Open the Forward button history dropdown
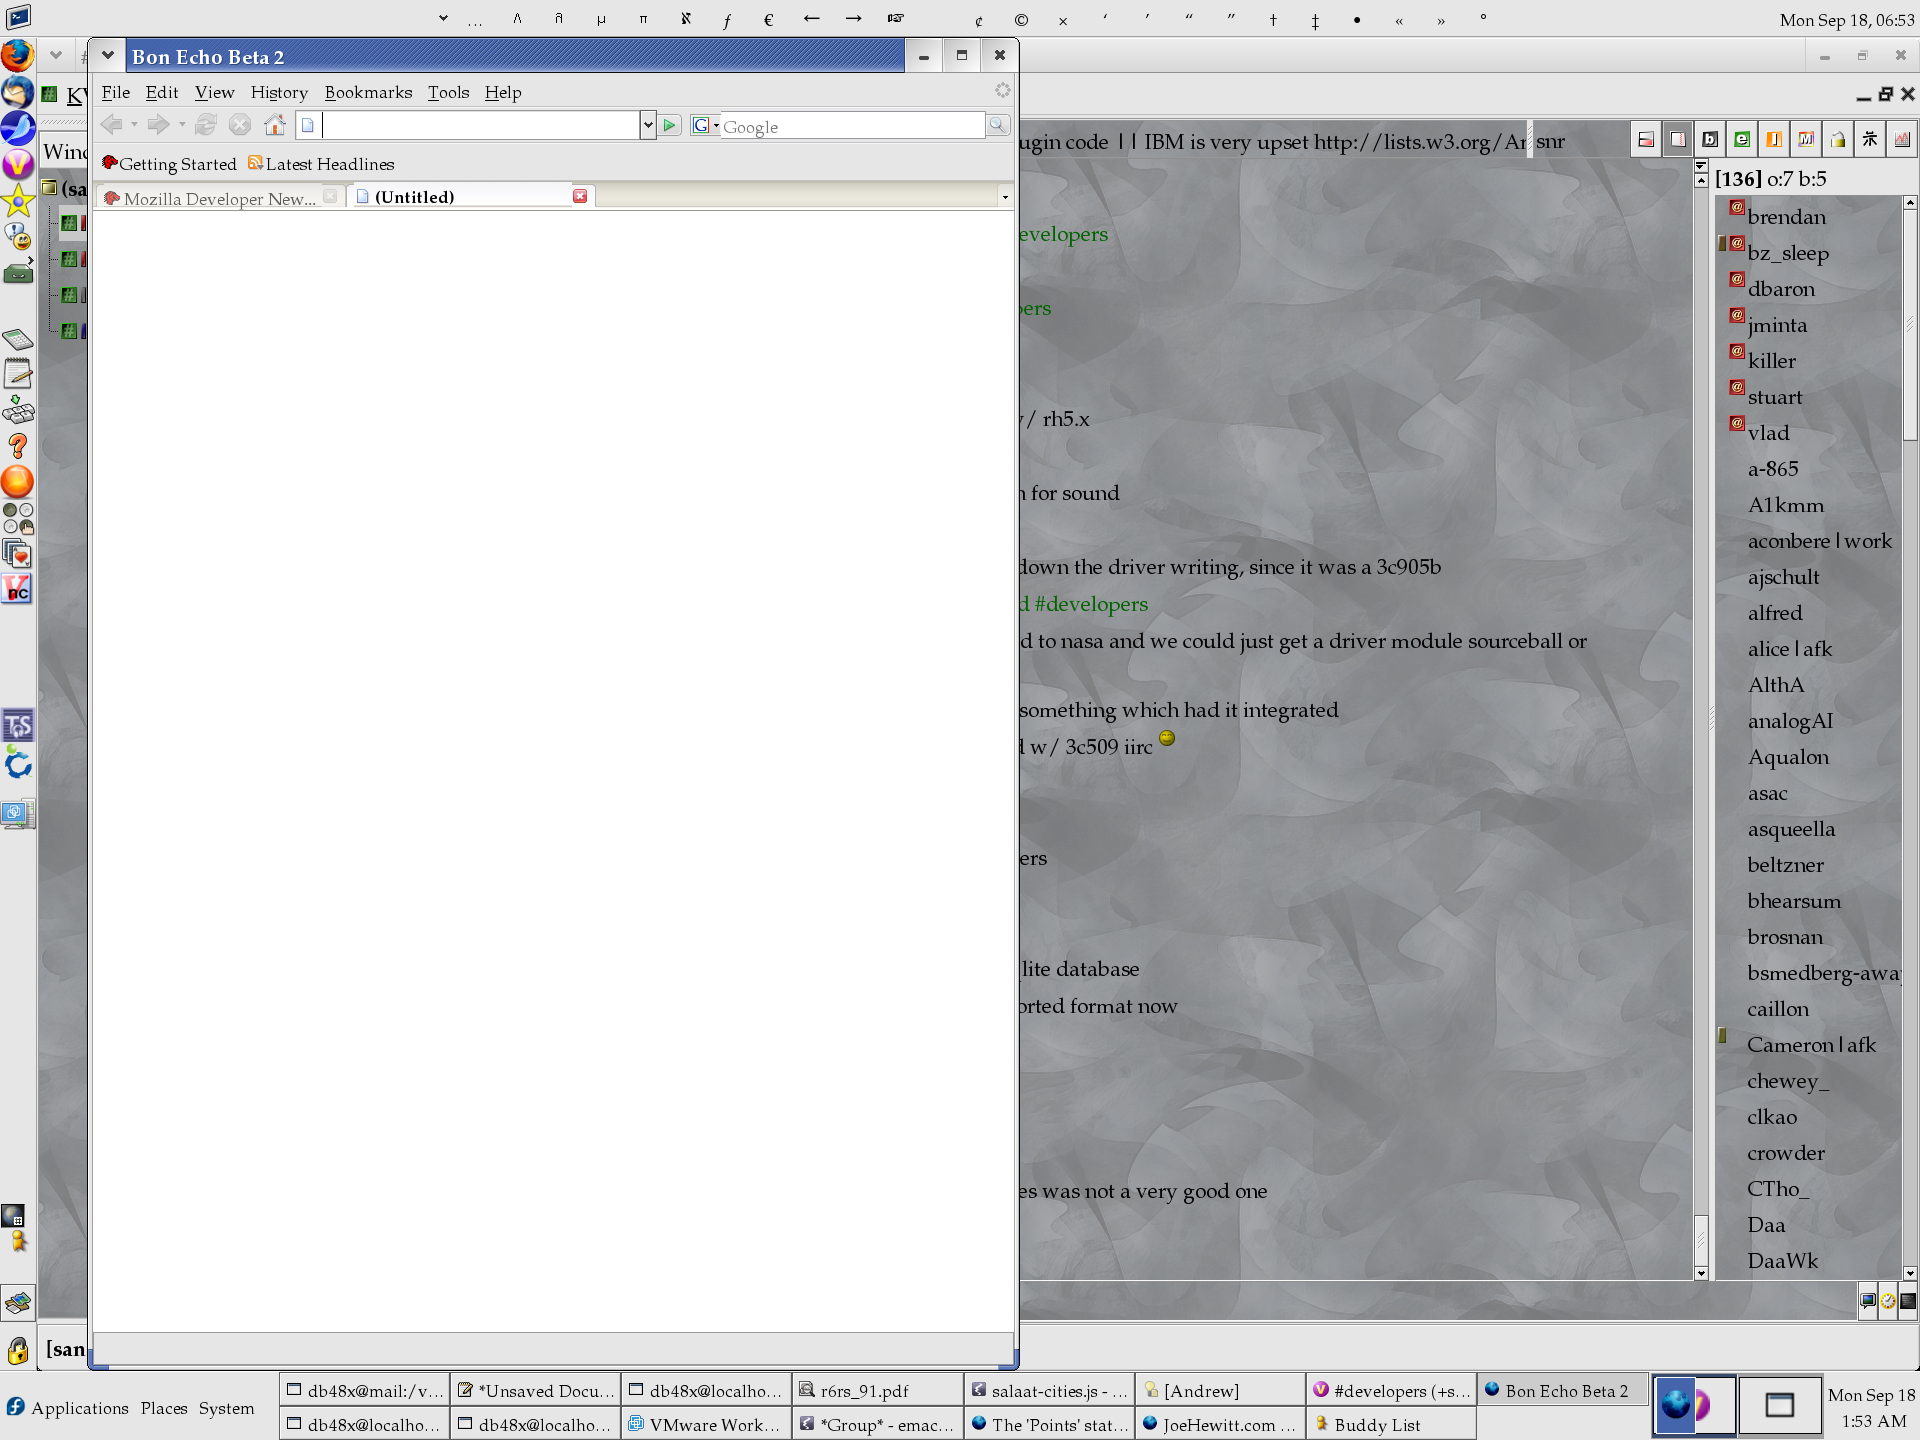Image resolution: width=1920 pixels, height=1440 pixels. coord(181,125)
